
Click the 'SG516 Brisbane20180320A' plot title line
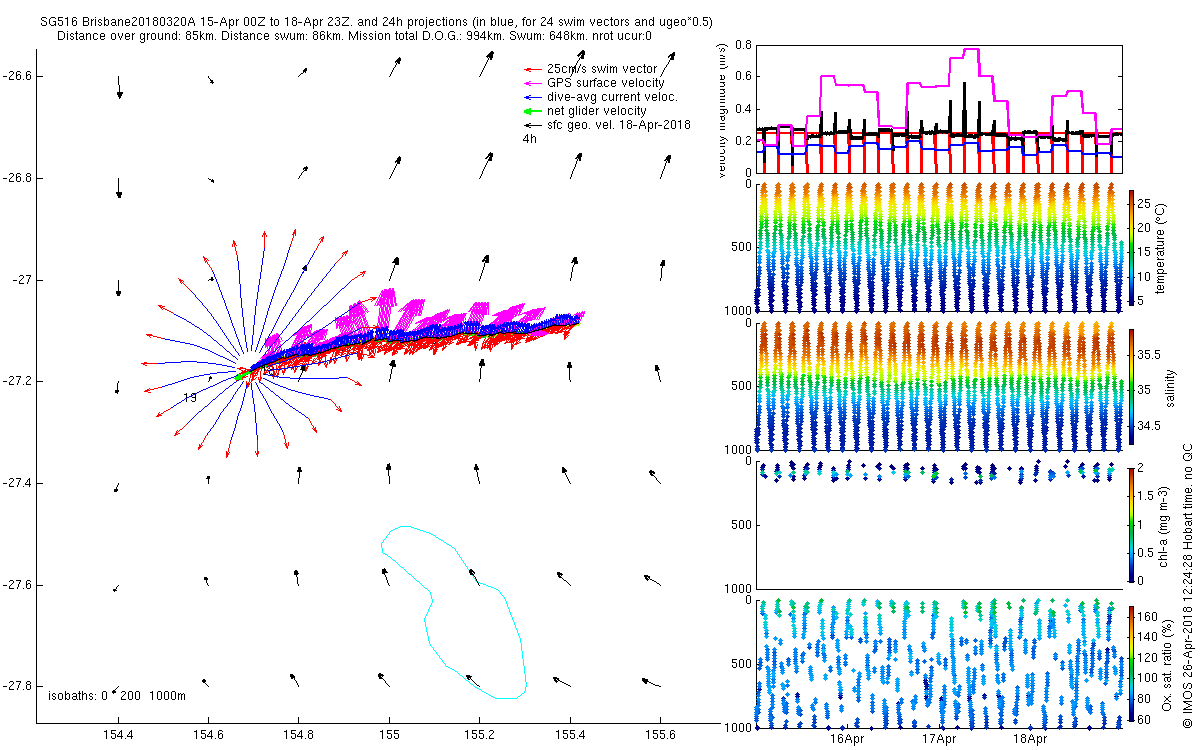point(377,21)
